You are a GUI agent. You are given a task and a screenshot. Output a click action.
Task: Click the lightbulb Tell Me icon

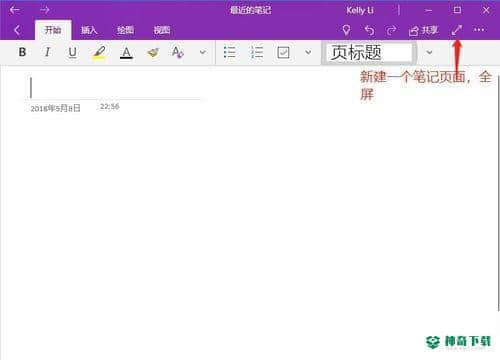(x=346, y=30)
